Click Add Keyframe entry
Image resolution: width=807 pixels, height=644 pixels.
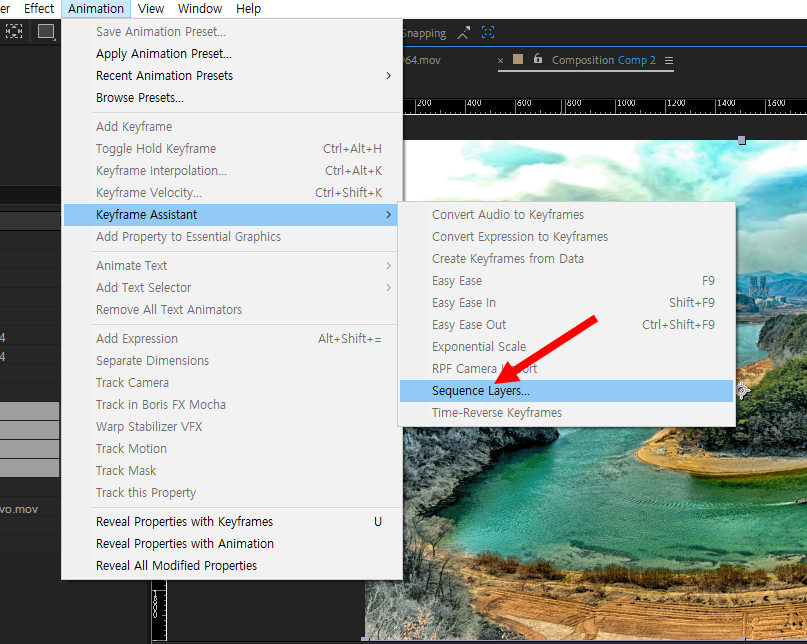point(232,127)
